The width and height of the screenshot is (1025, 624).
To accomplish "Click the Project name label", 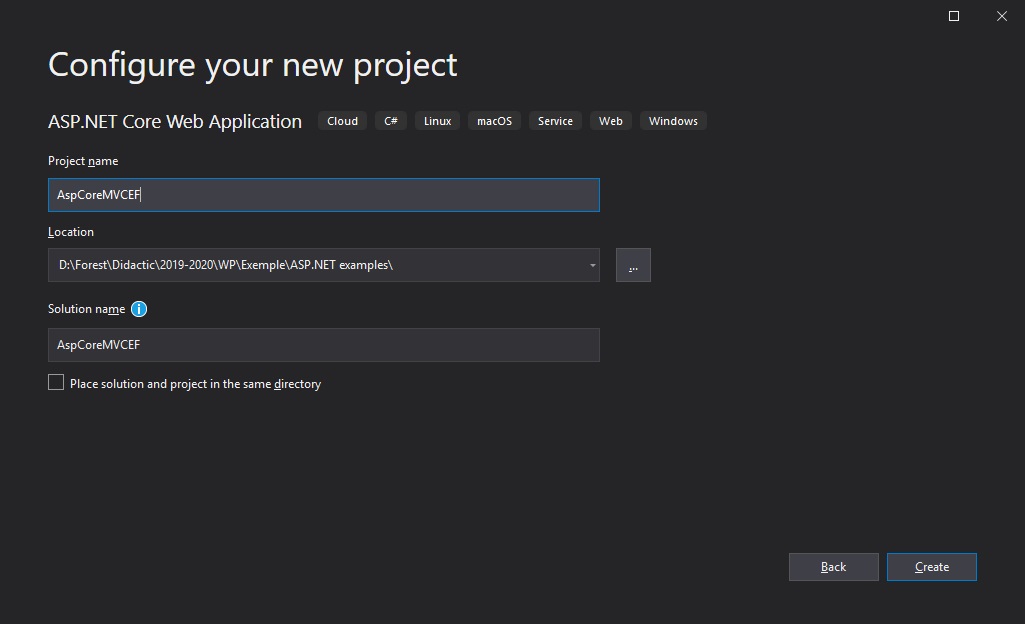I will point(83,161).
